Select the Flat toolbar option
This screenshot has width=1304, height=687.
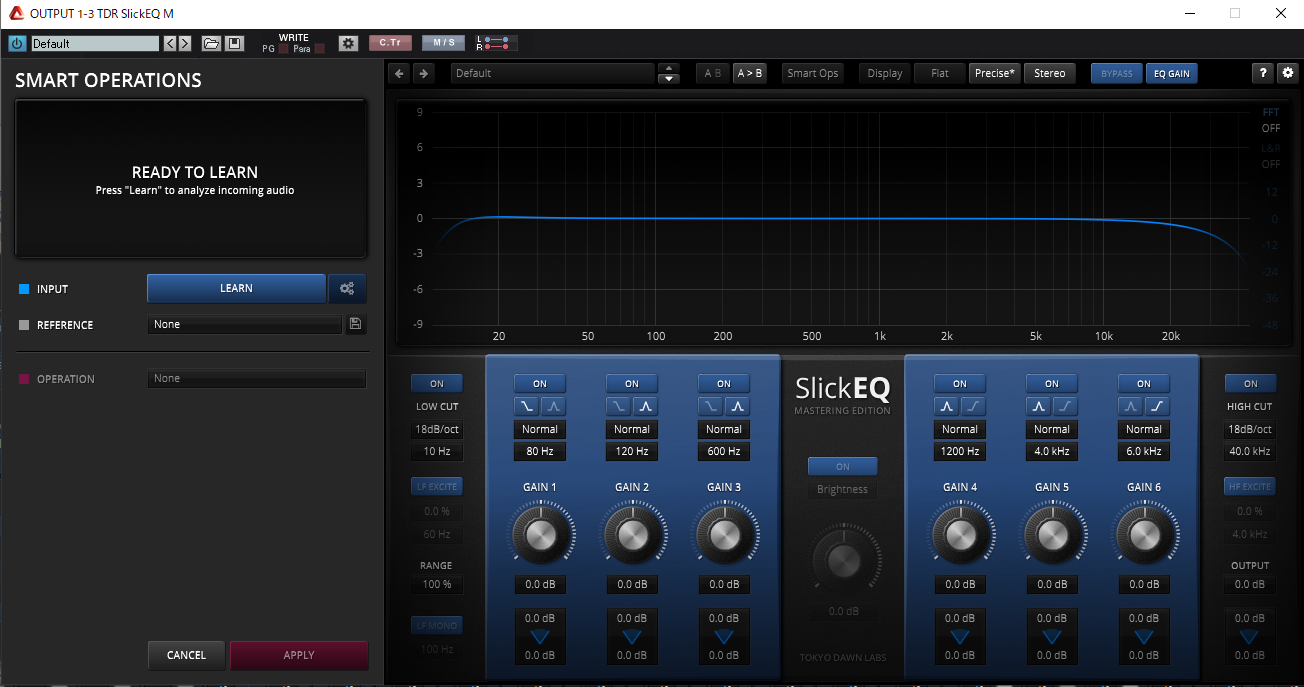point(940,73)
